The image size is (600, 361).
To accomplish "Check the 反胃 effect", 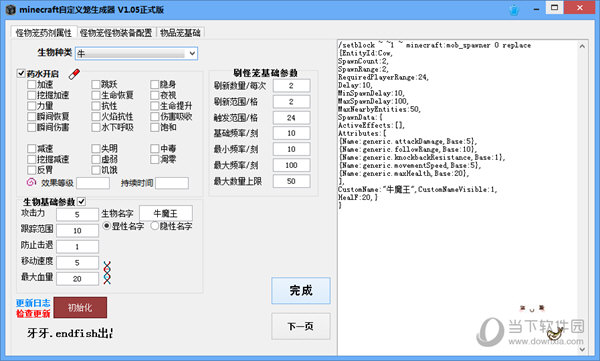I will (31, 170).
